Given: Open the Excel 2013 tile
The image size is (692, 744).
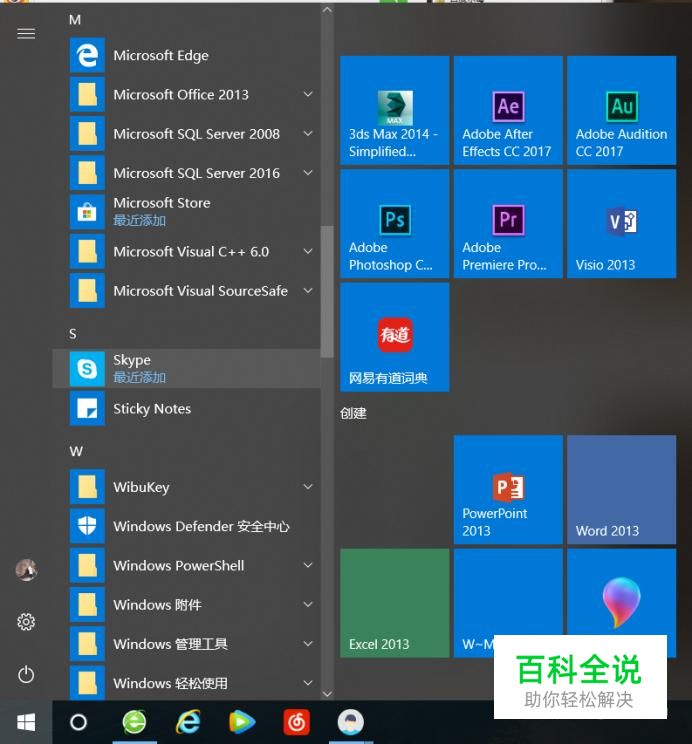Looking at the screenshot, I should [394, 603].
